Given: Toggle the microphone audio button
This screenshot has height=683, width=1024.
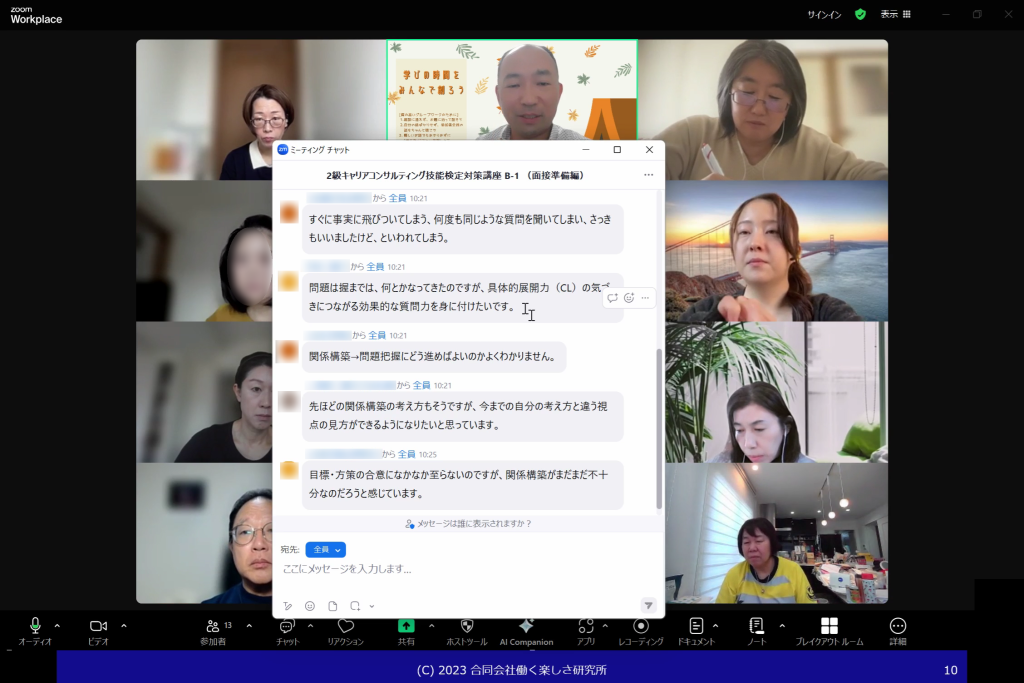Looking at the screenshot, I should coord(35,627).
